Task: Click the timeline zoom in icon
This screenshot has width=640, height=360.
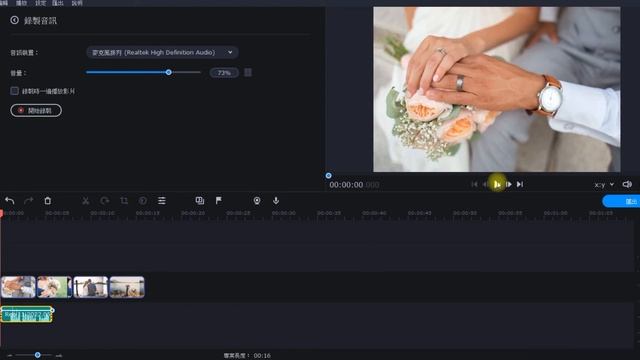Action: [59, 356]
